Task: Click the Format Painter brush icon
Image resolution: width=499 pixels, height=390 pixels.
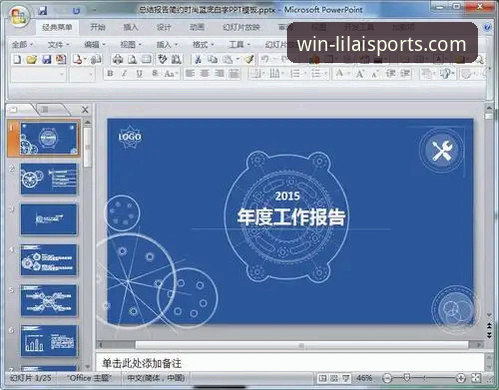Action: 249,60
